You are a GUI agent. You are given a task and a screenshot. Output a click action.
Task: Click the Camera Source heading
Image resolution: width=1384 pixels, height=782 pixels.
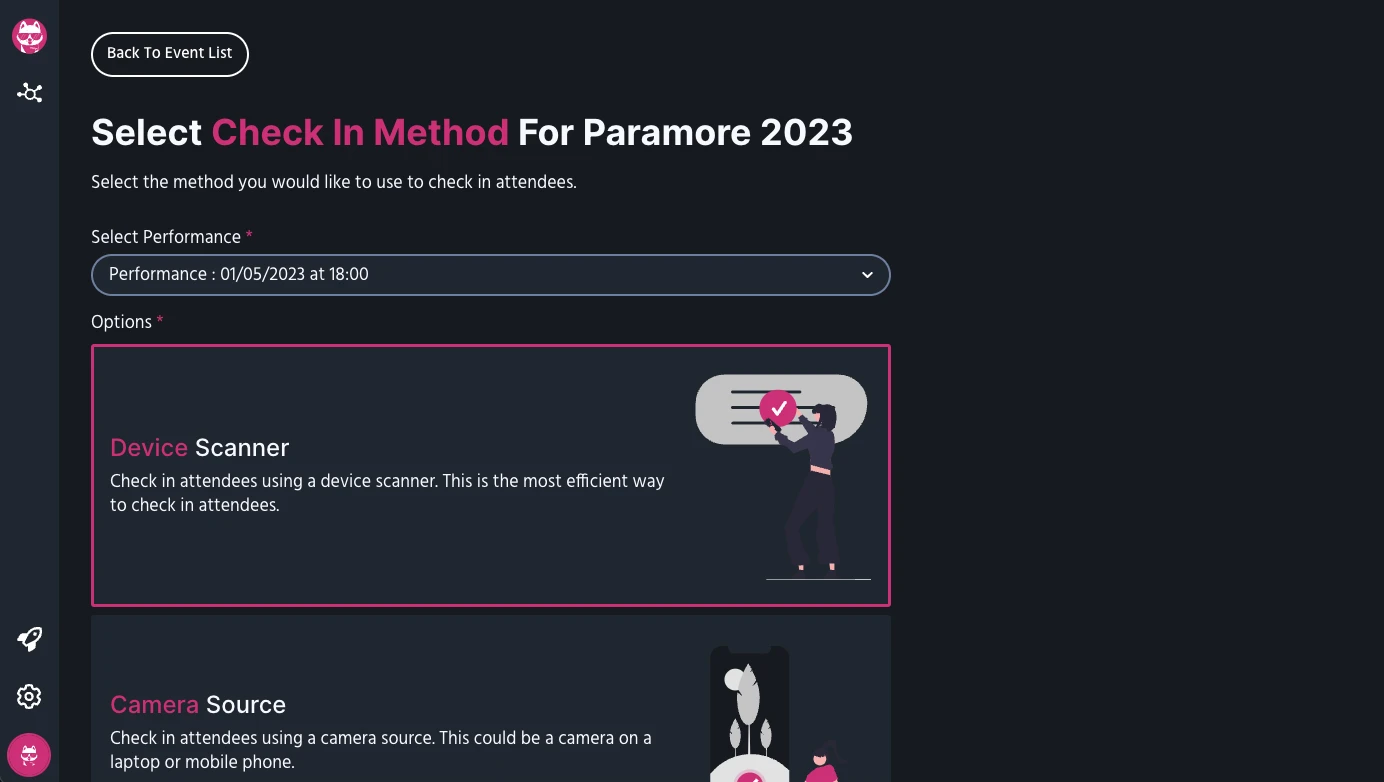(198, 704)
